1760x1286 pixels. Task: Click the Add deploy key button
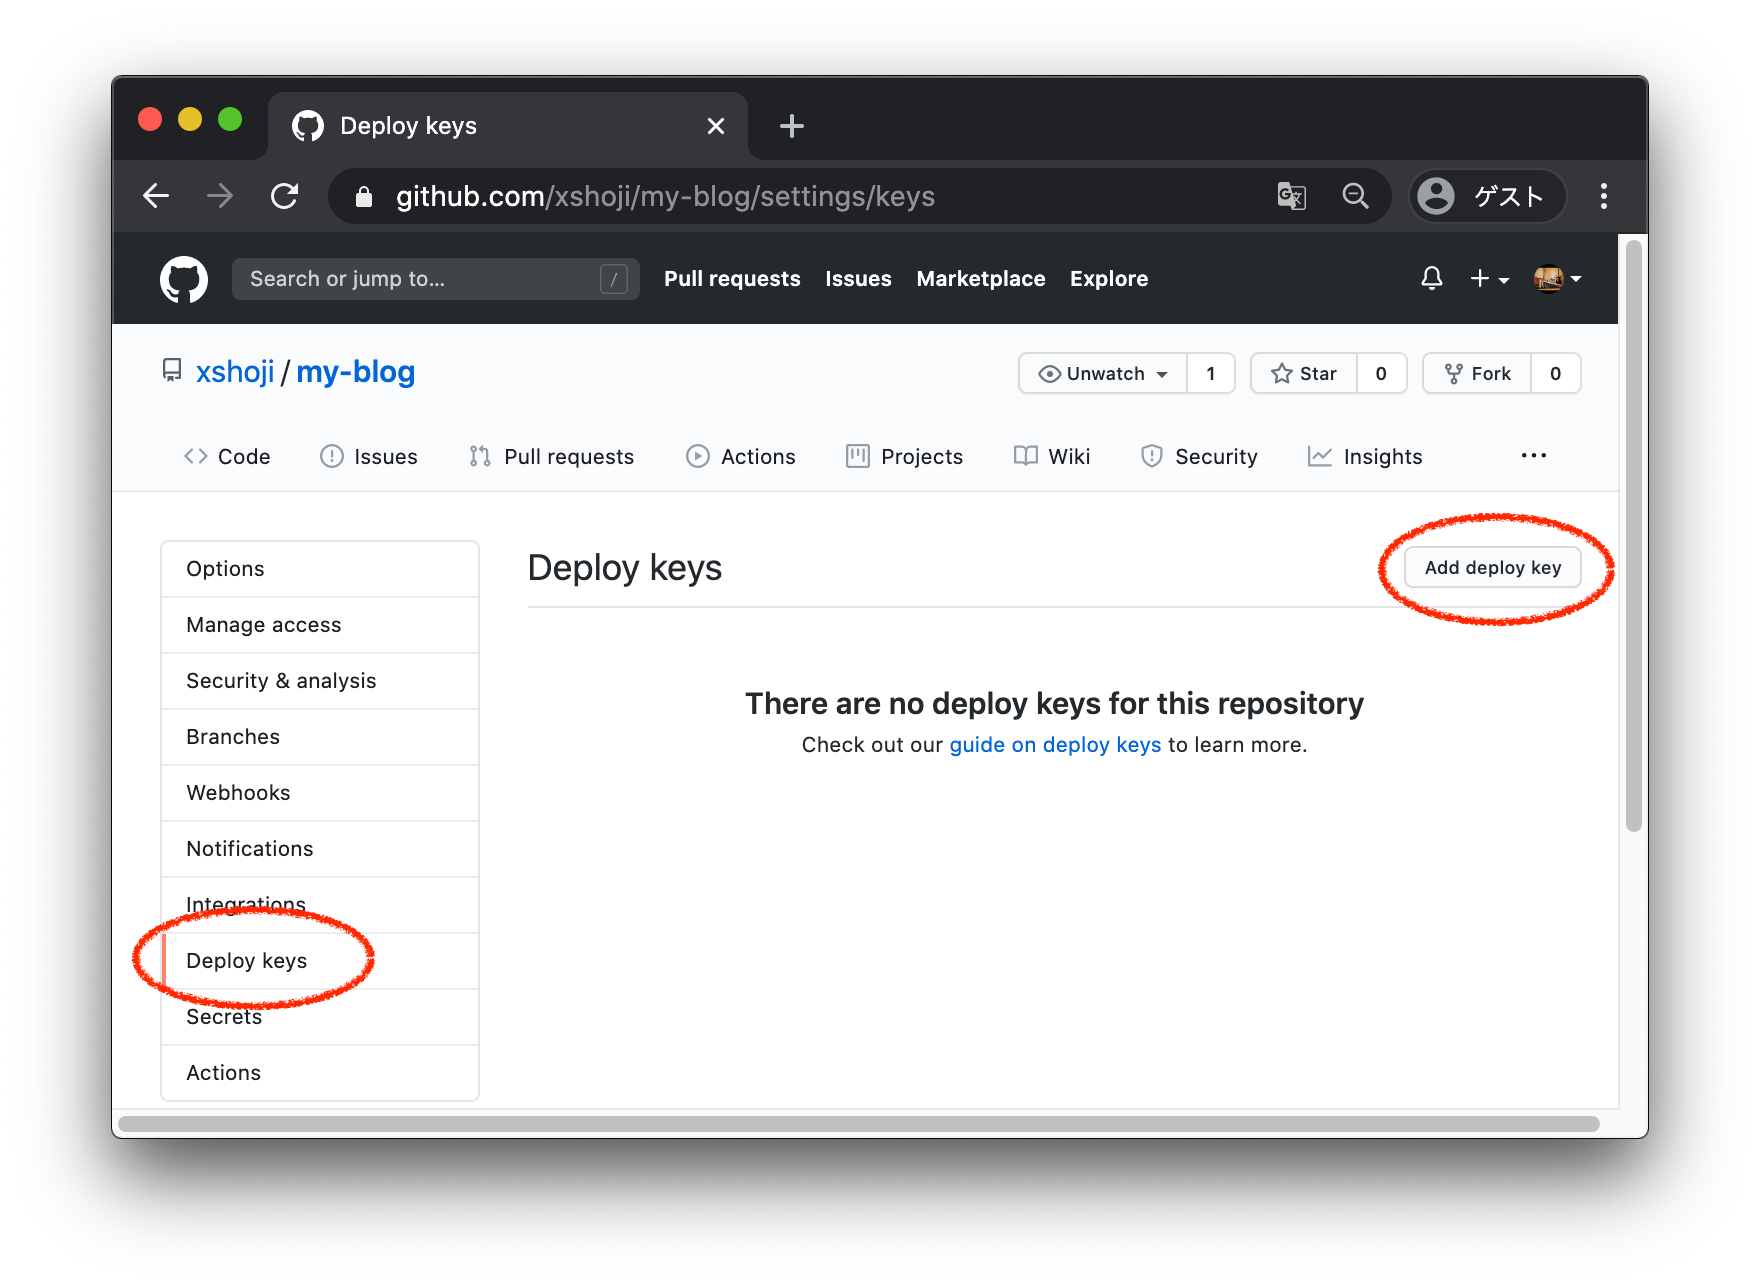tap(1492, 568)
